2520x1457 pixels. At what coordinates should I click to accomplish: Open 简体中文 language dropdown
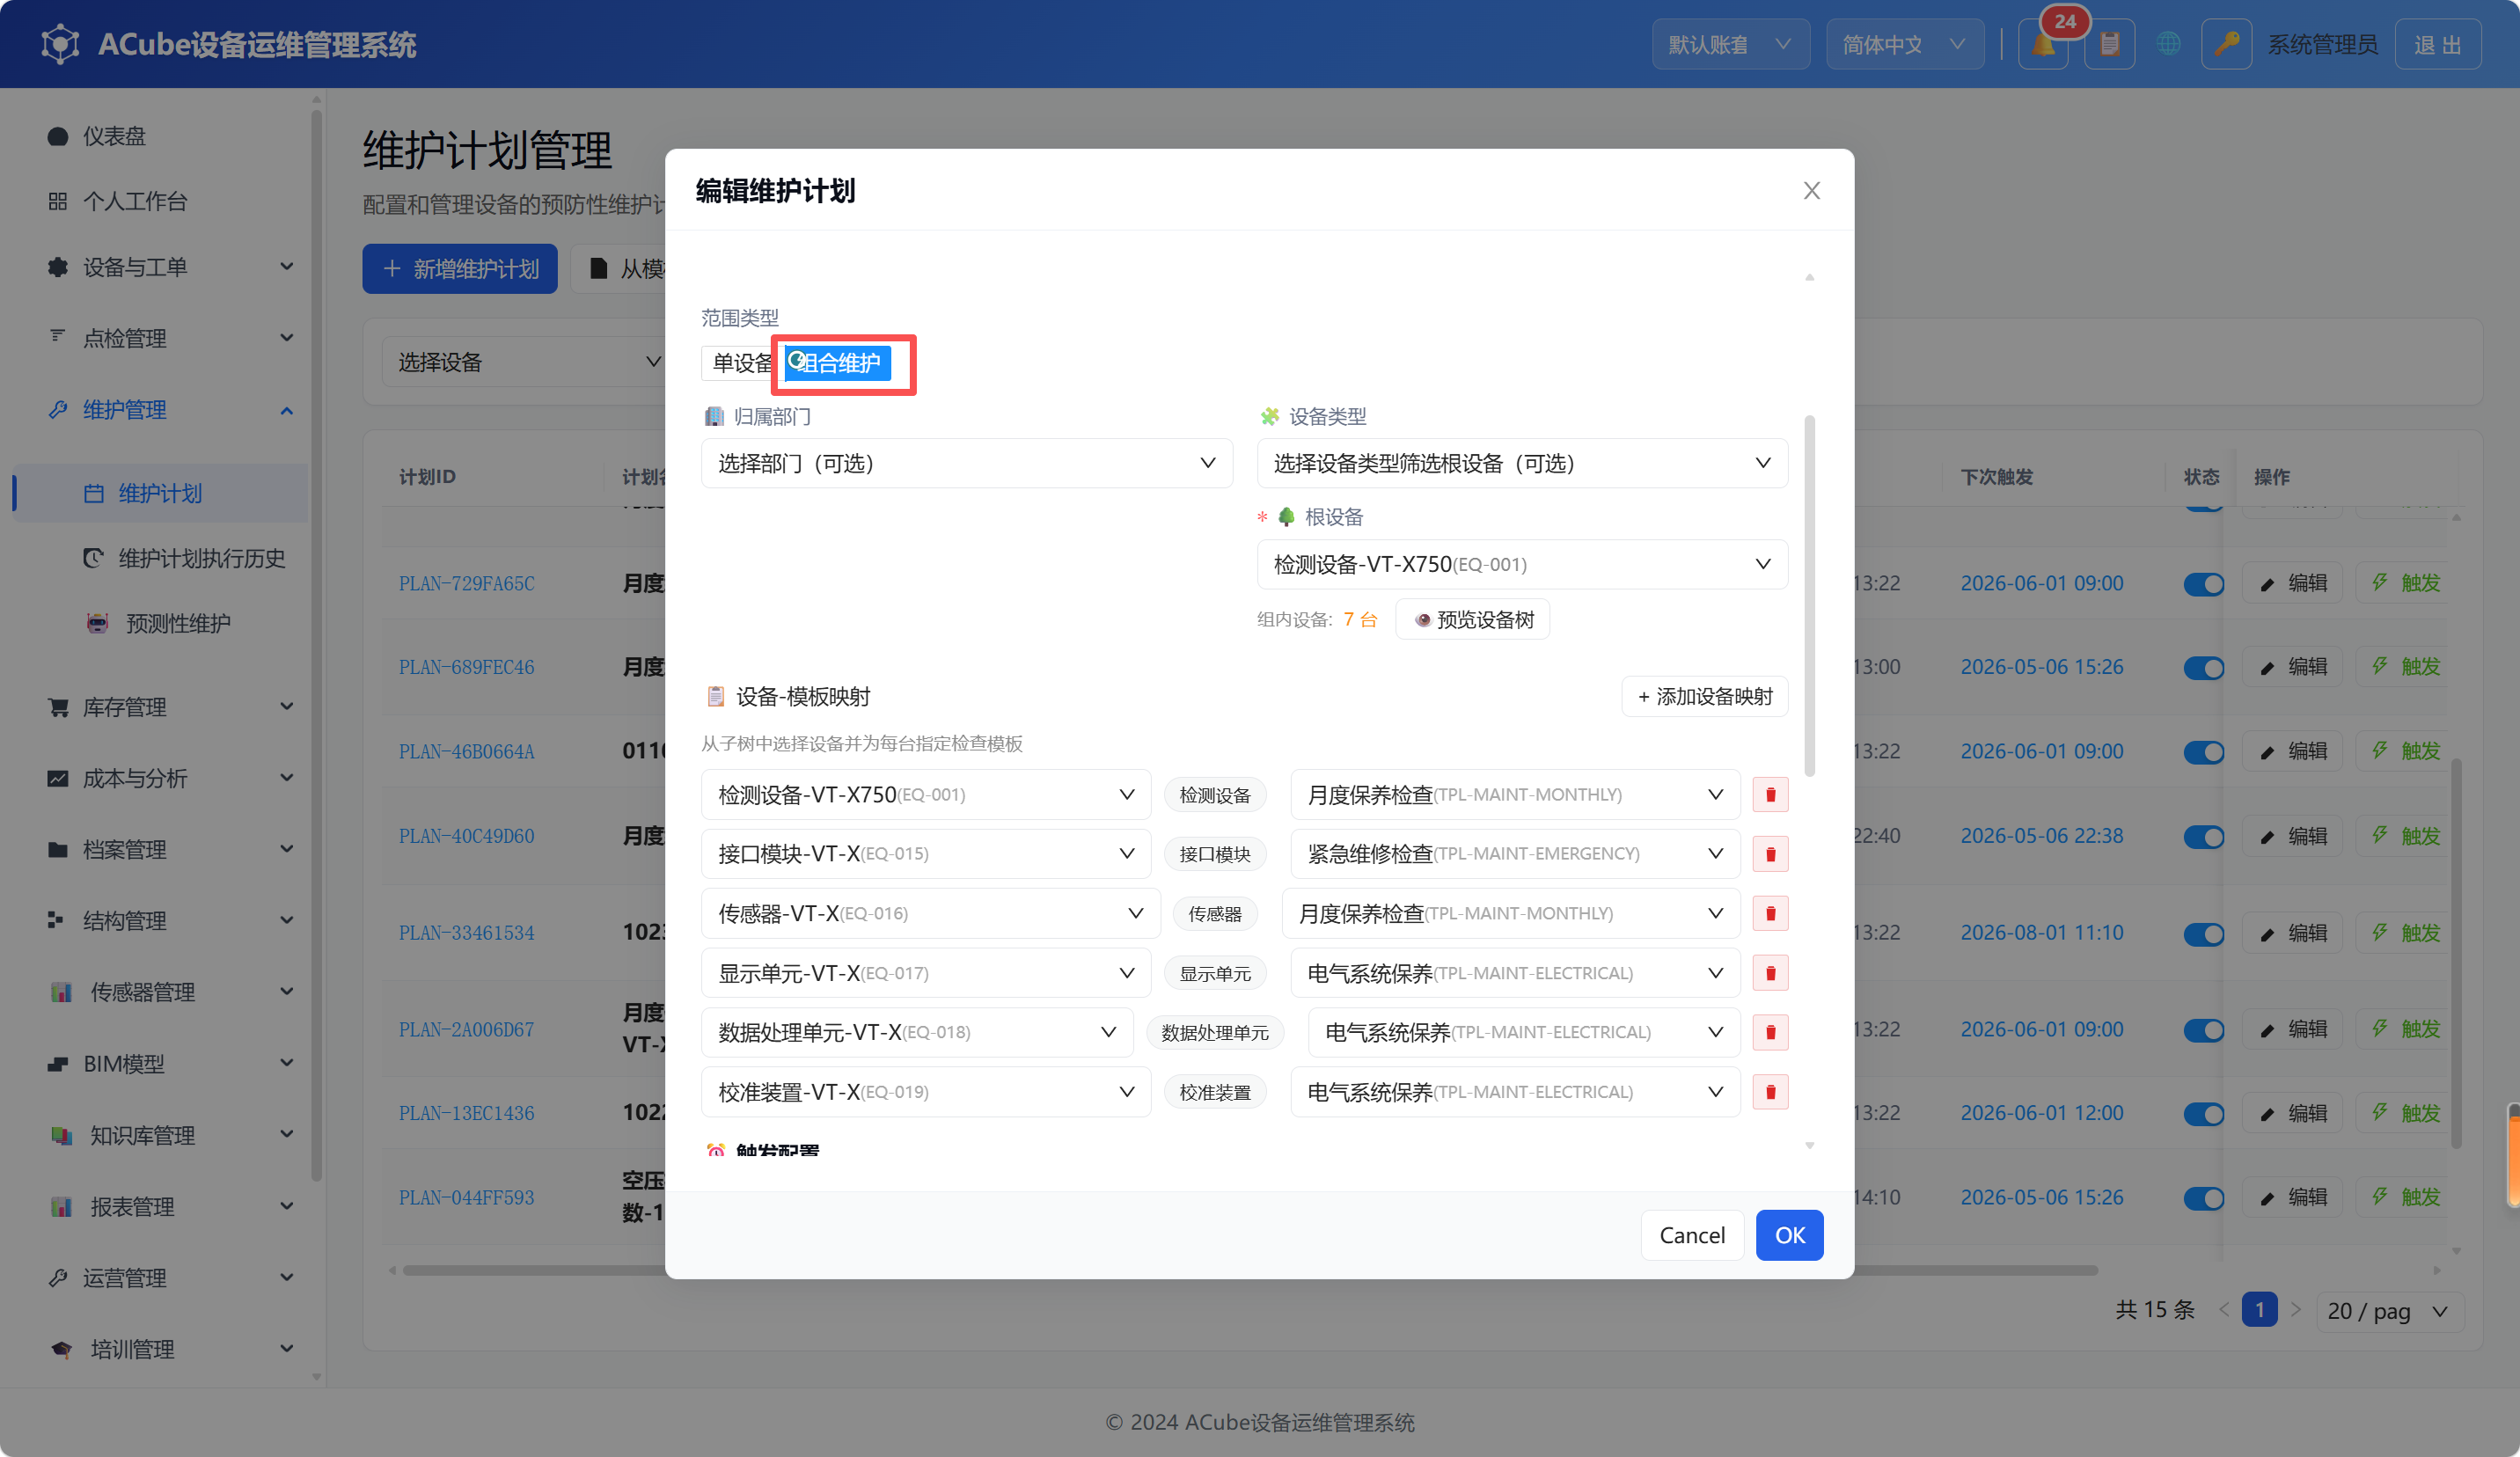point(1904,44)
